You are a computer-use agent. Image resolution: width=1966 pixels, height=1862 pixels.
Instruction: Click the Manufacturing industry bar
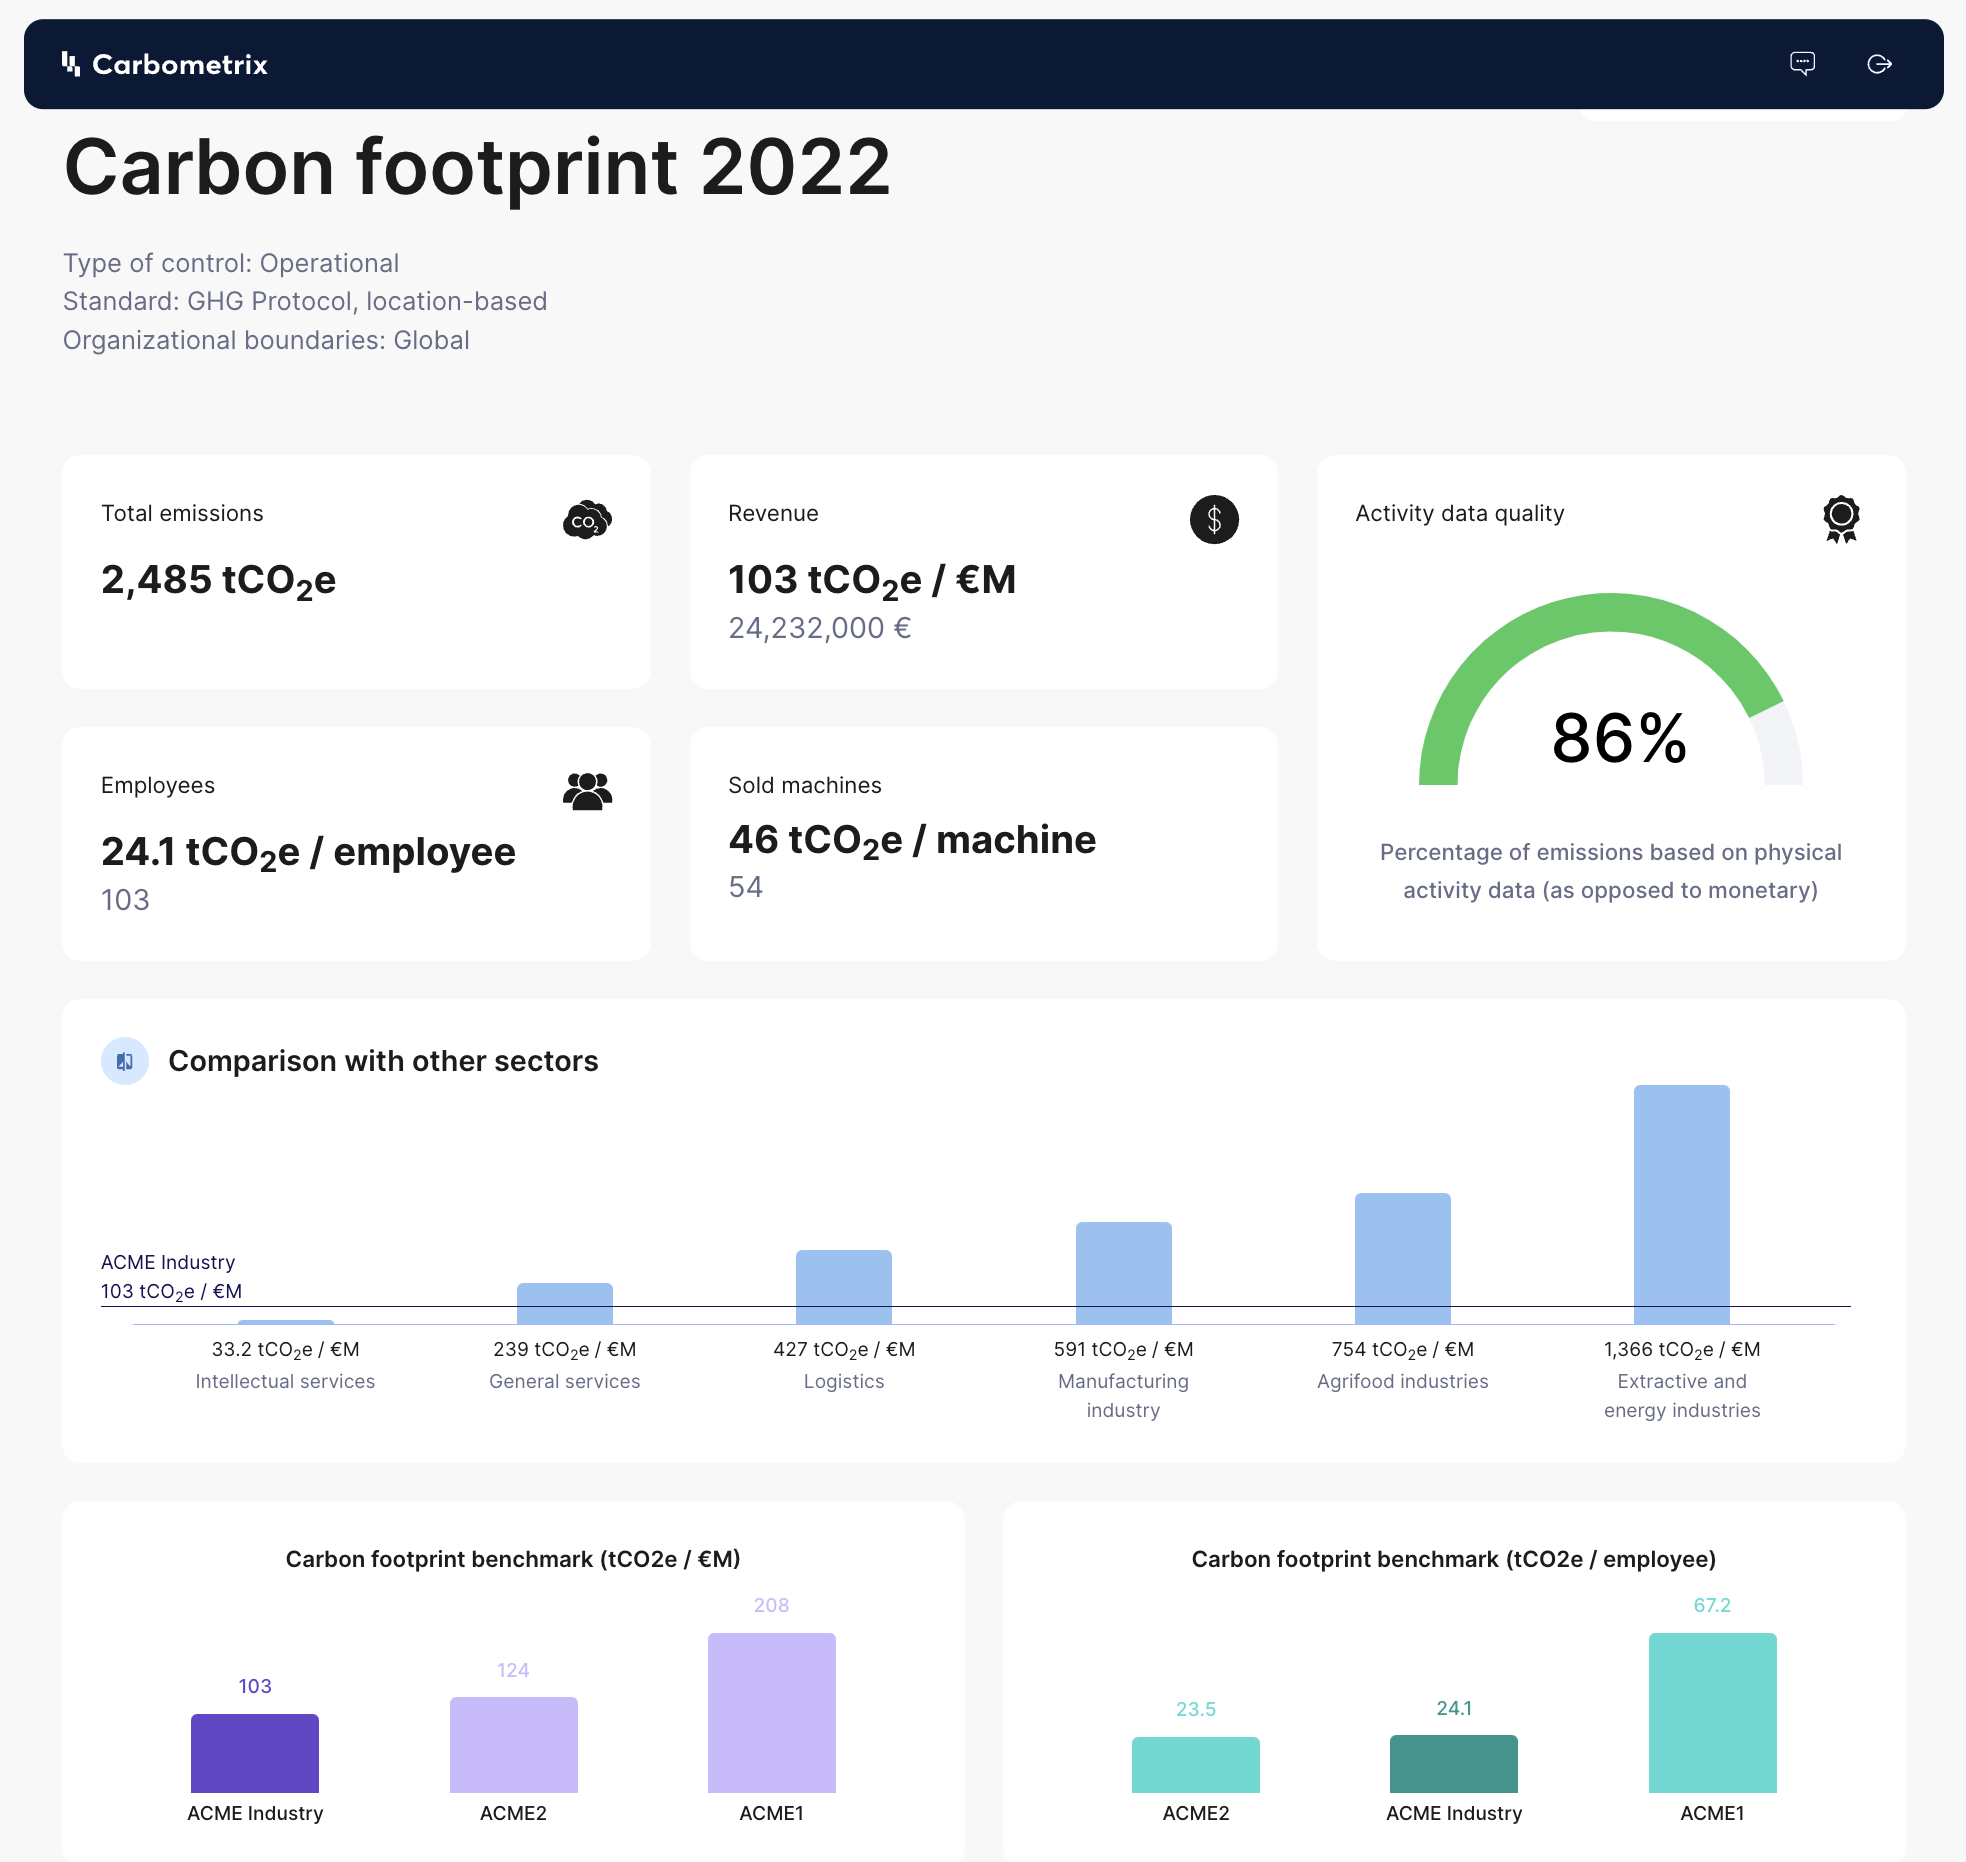(1124, 1273)
